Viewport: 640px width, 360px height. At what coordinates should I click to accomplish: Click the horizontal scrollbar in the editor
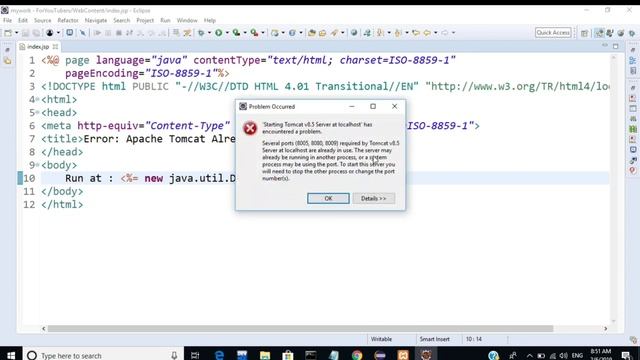pos(300,329)
